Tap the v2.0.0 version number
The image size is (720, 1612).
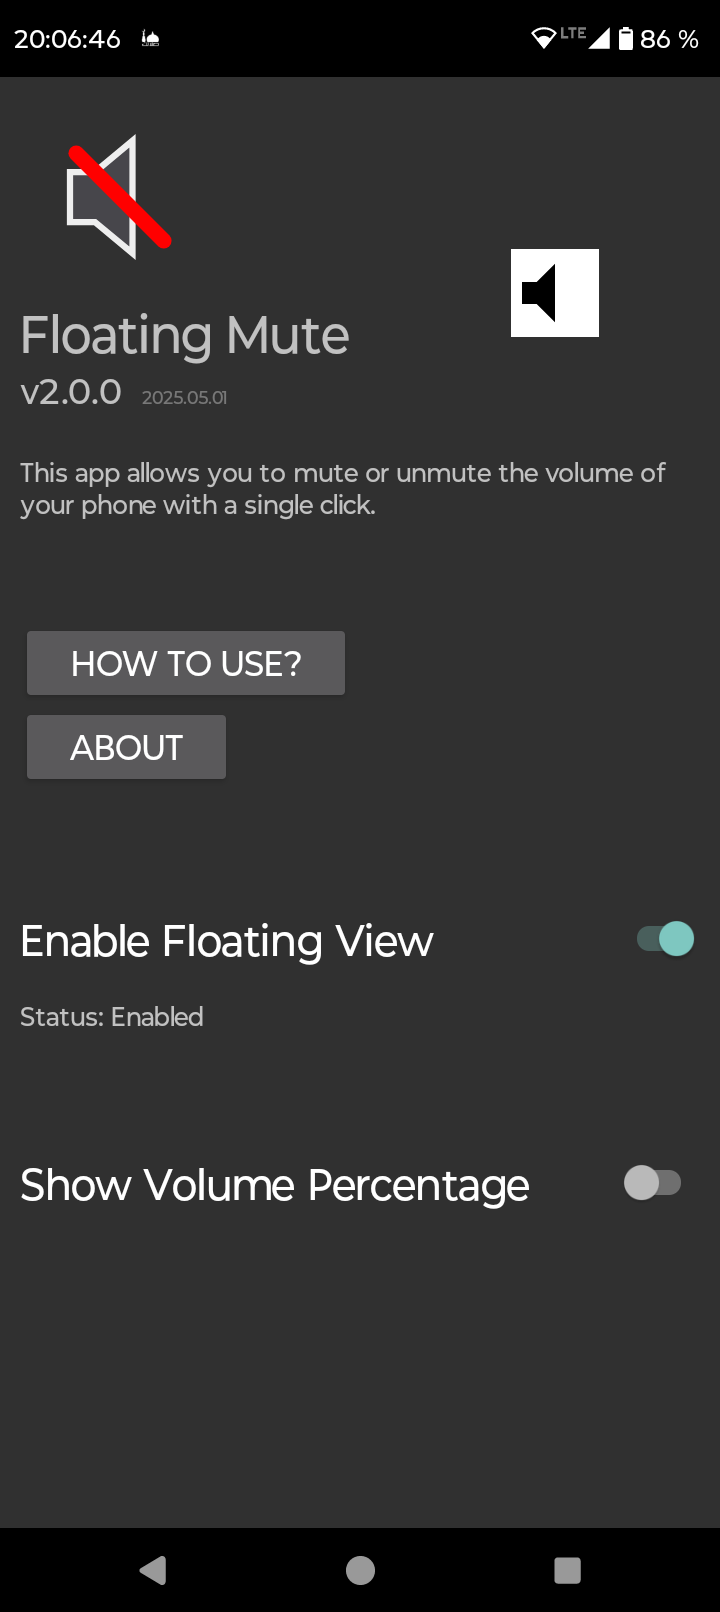point(71,392)
